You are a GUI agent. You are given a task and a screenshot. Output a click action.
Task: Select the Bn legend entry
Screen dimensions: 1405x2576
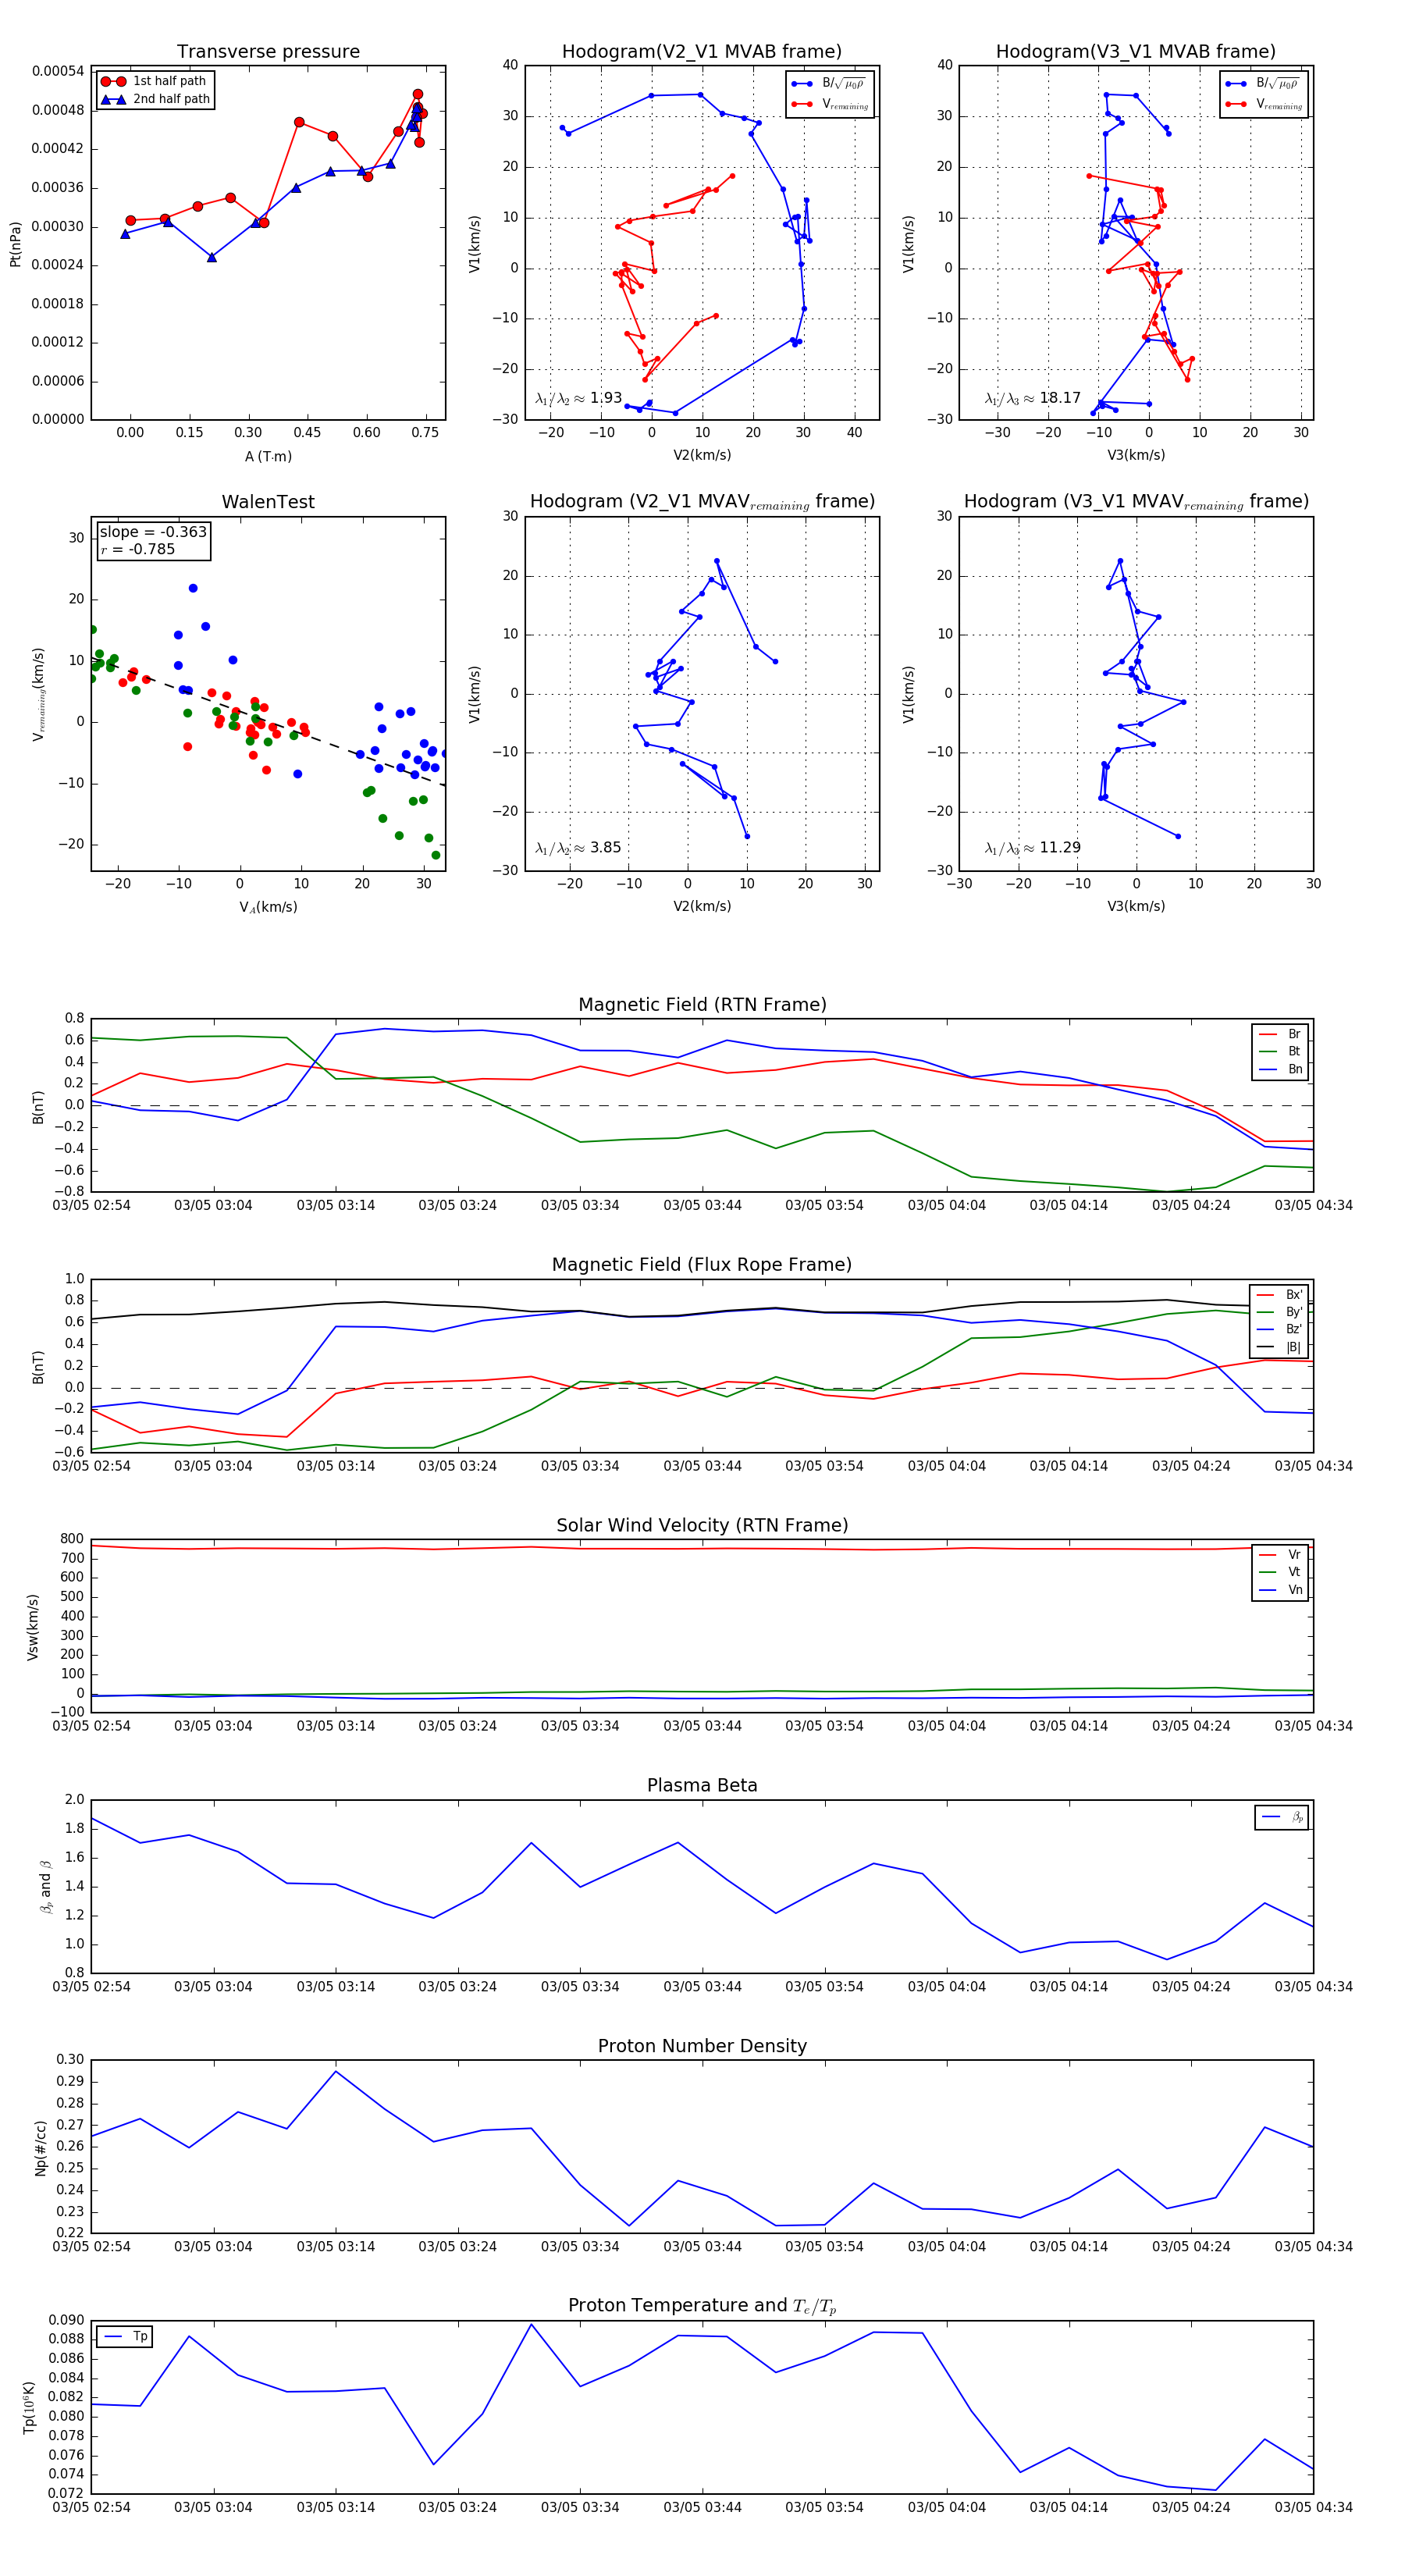1280,1069
